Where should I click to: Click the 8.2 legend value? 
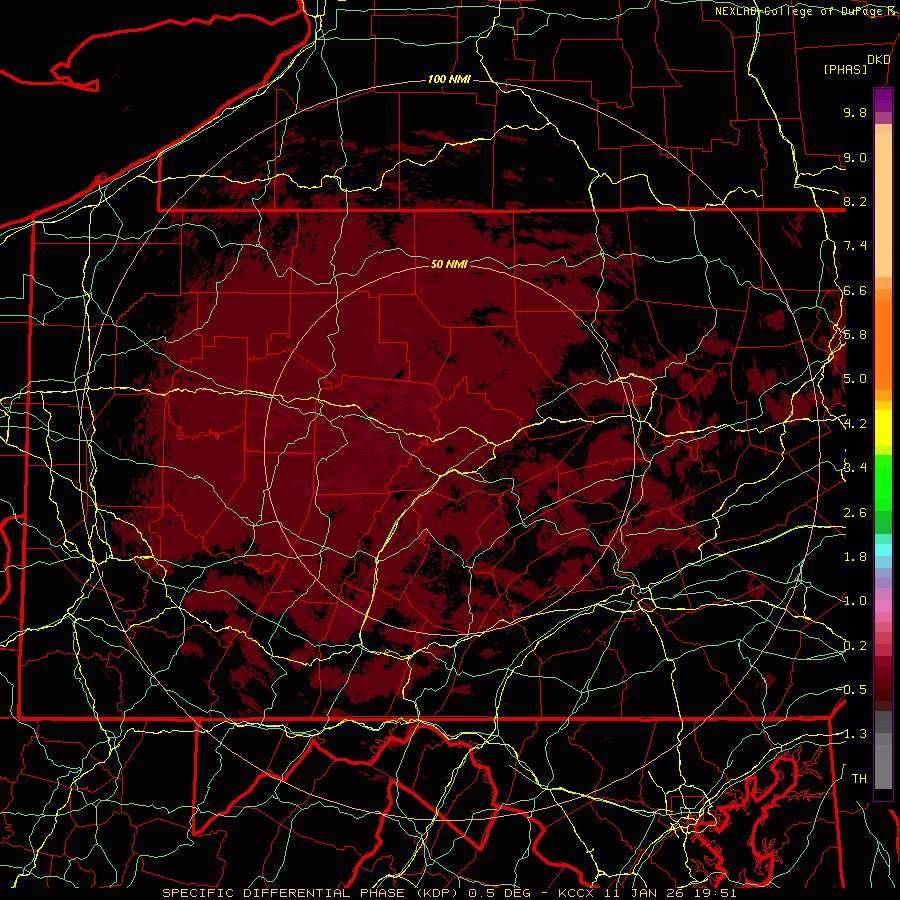[x=855, y=201]
